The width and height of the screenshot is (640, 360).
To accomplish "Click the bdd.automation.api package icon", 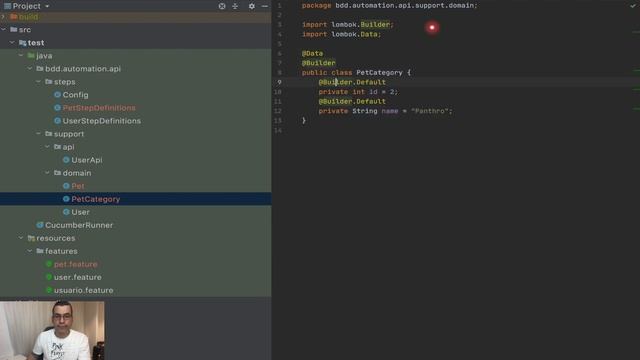I will coord(40,69).
